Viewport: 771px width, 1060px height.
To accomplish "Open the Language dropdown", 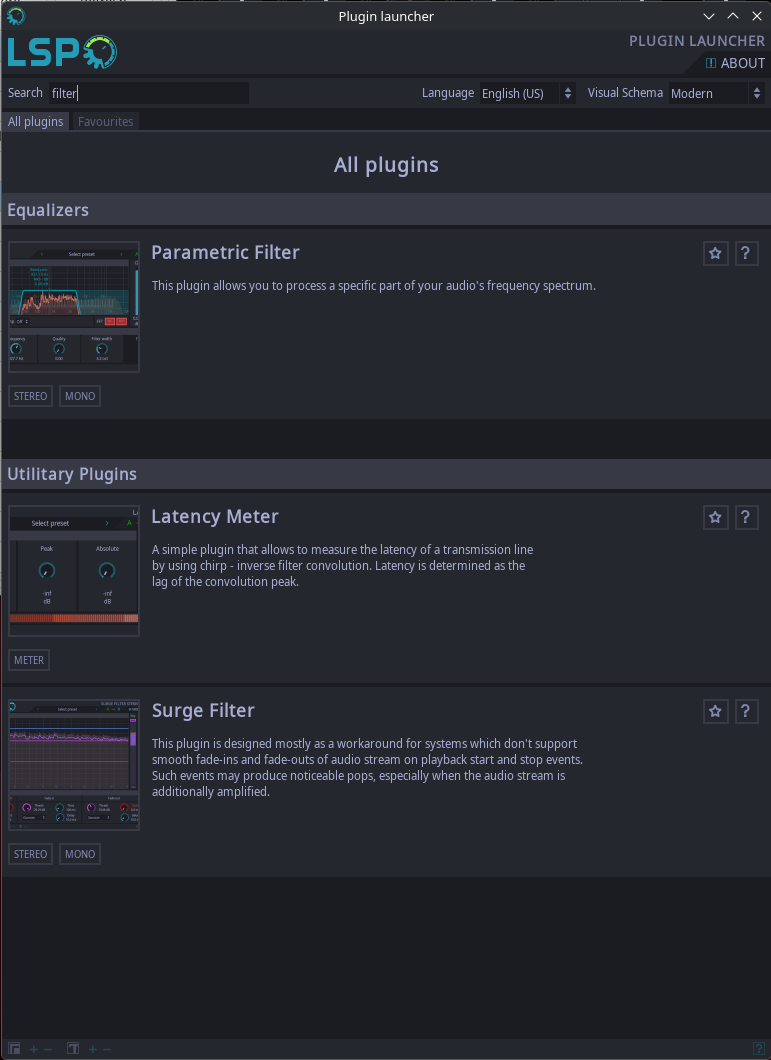I will [528, 93].
